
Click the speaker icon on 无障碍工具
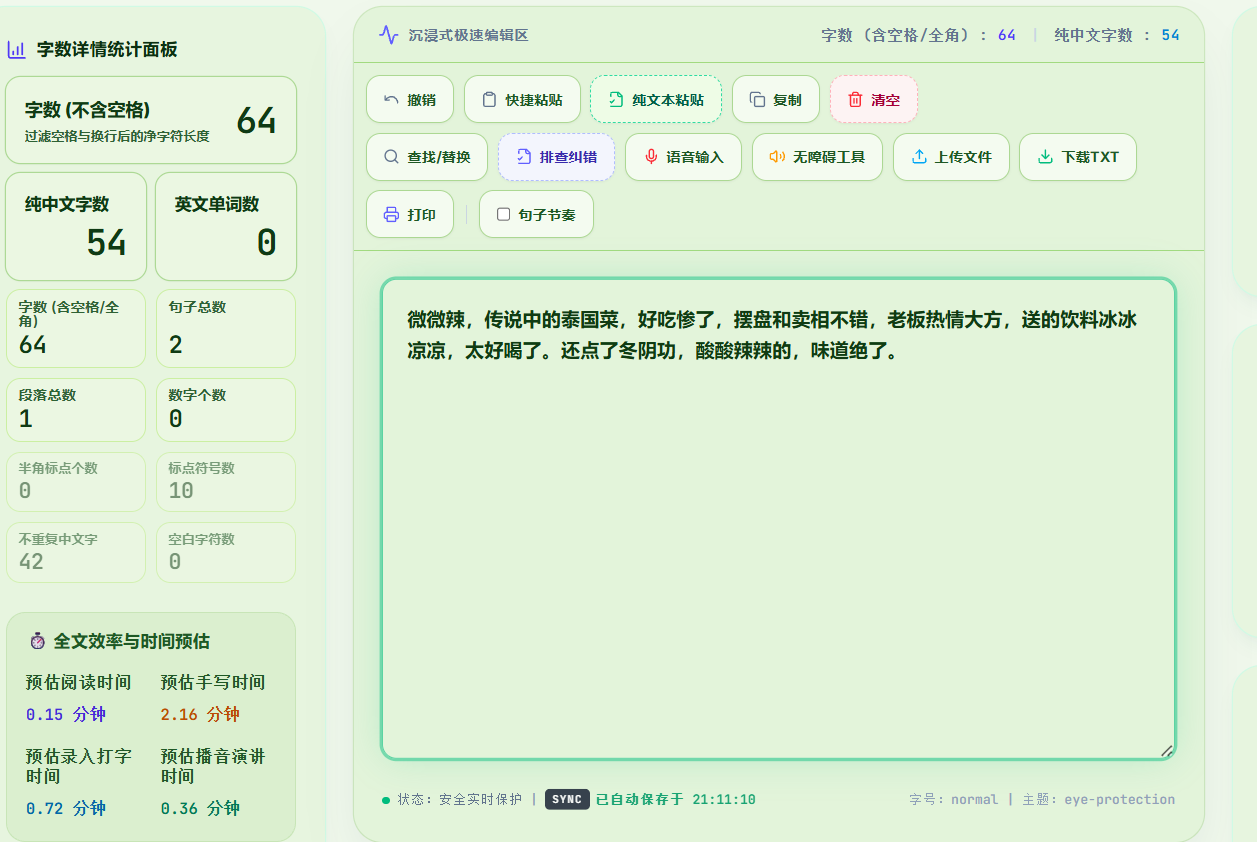(x=777, y=157)
